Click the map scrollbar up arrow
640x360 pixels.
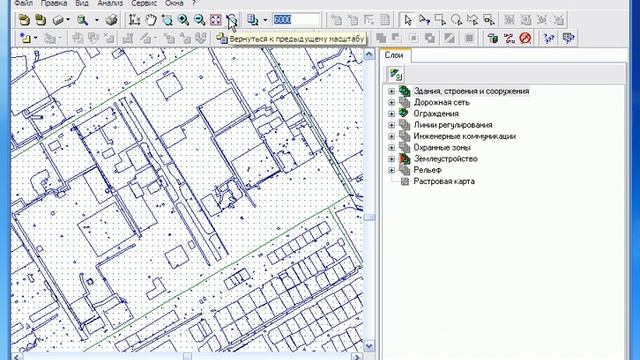[x=369, y=54]
